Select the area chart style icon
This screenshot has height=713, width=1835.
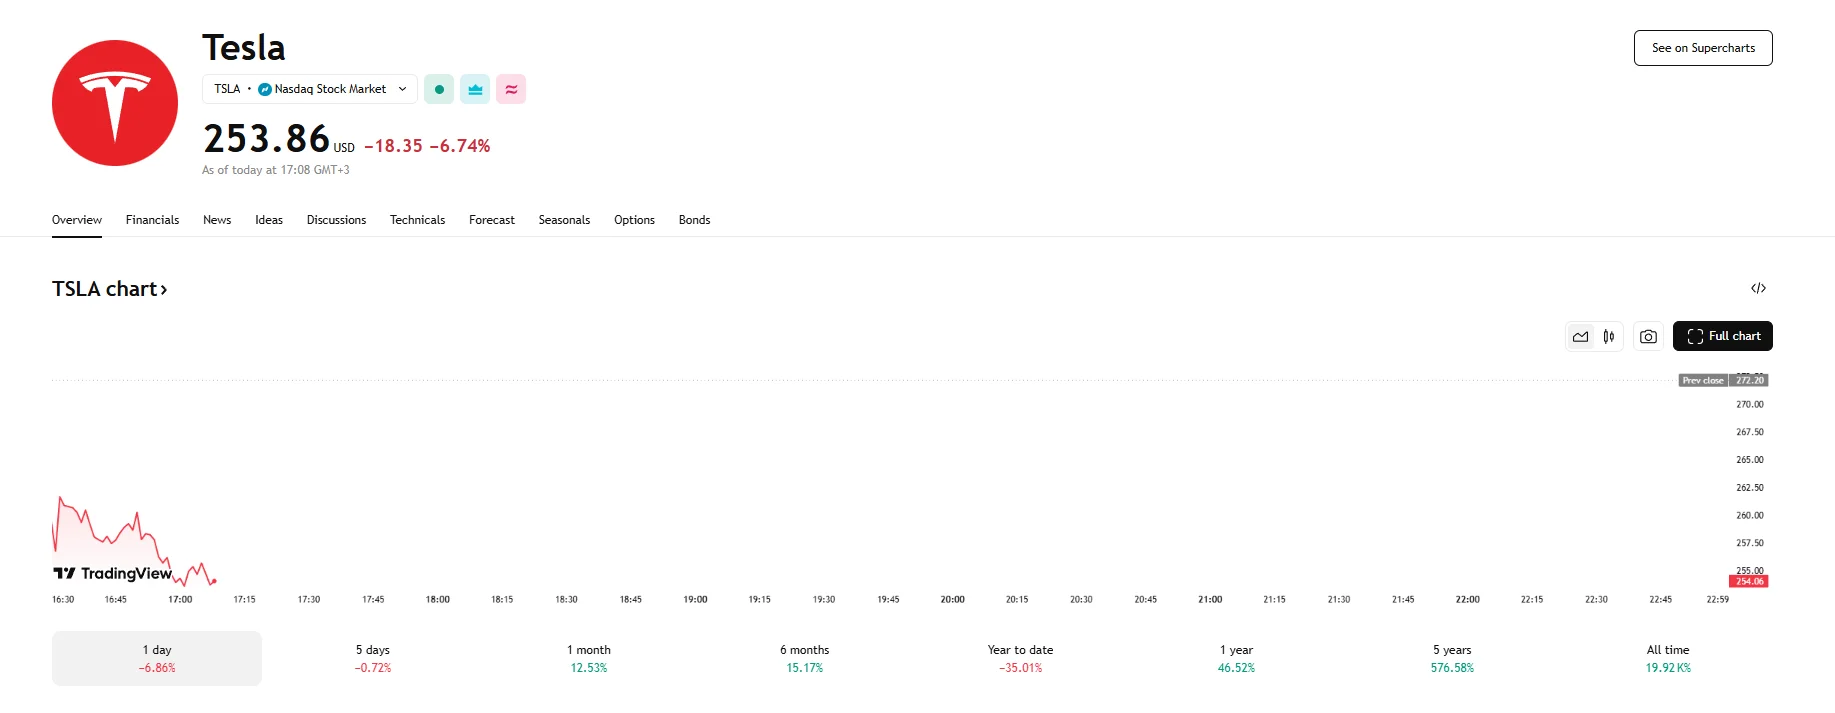point(1581,336)
